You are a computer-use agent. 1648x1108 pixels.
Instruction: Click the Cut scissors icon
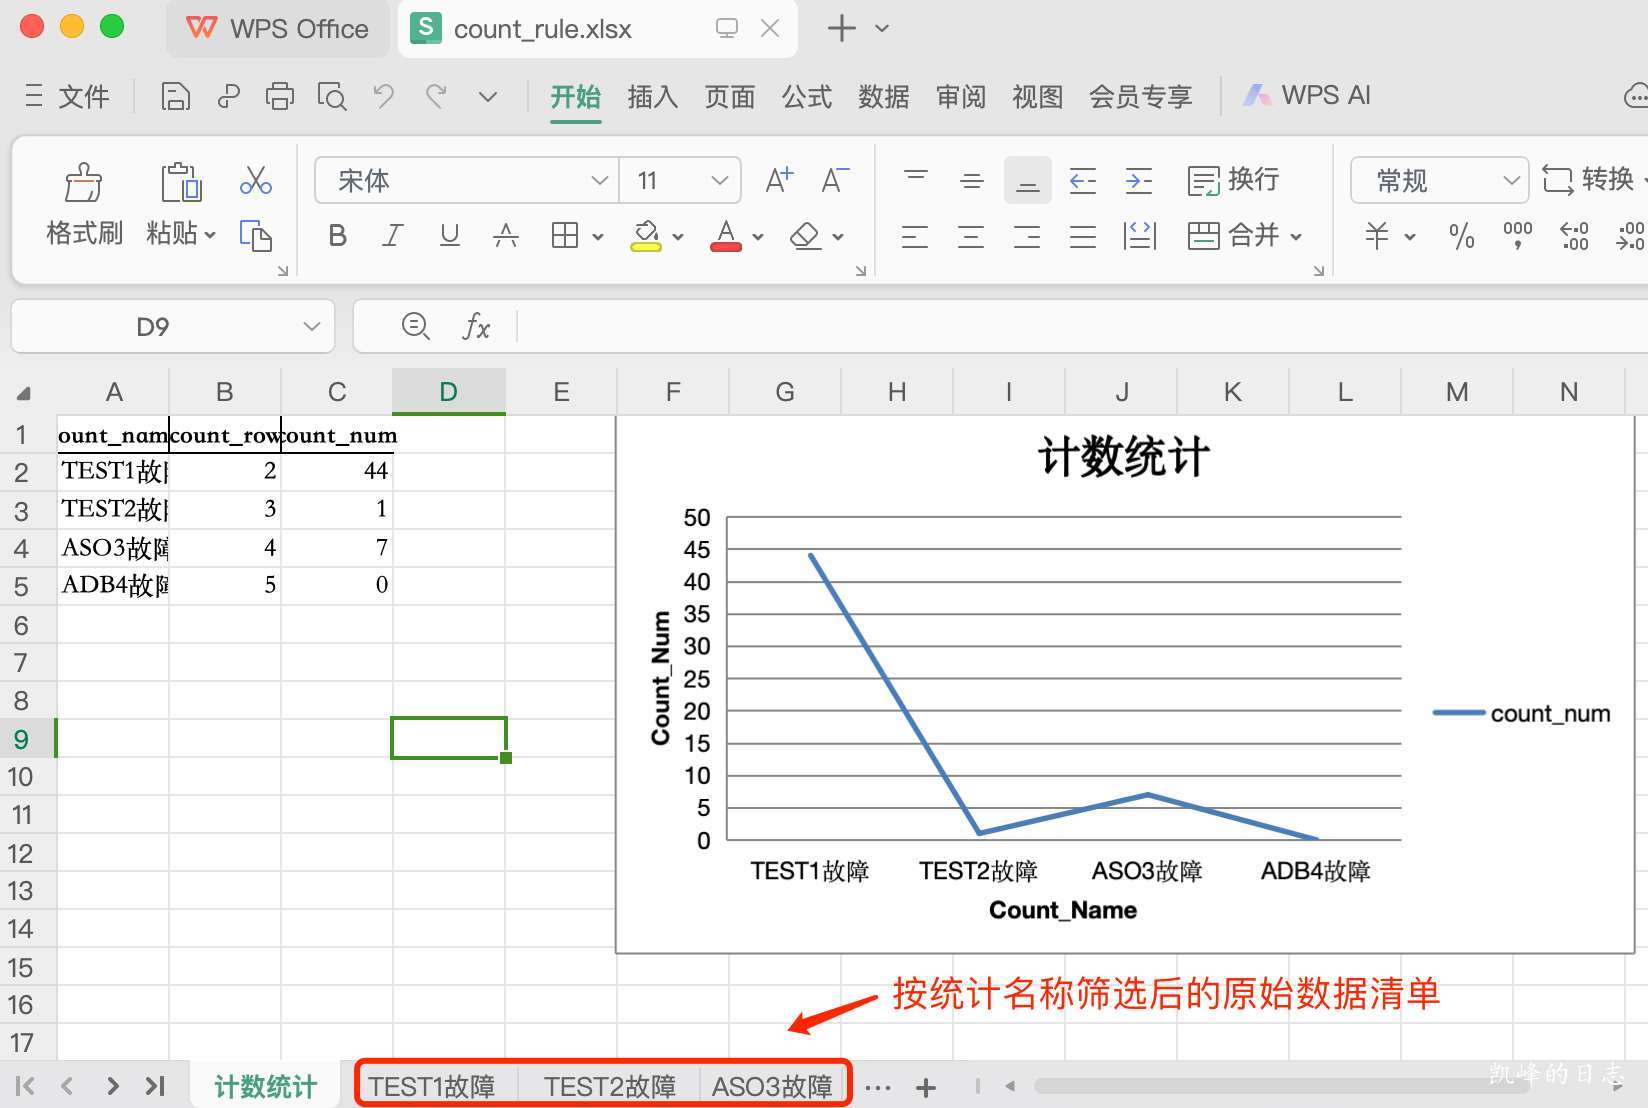pyautogui.click(x=256, y=181)
